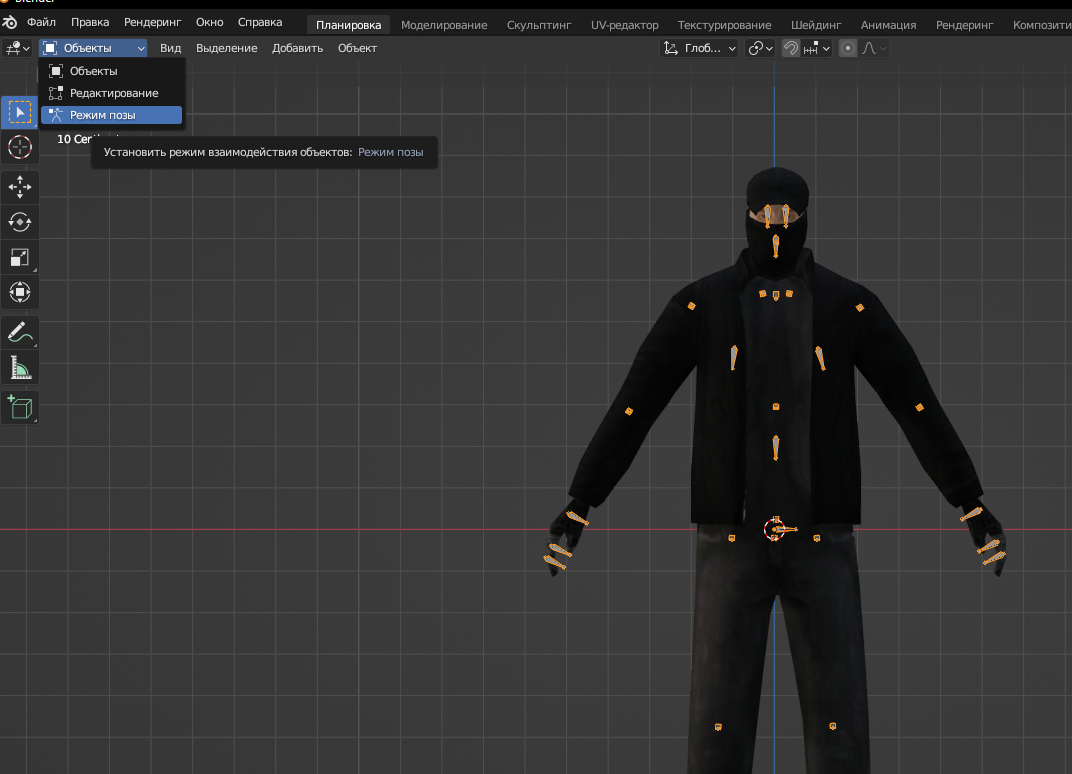Choose the Move tool in toolbar
Image resolution: width=1072 pixels, height=774 pixels.
pos(19,187)
